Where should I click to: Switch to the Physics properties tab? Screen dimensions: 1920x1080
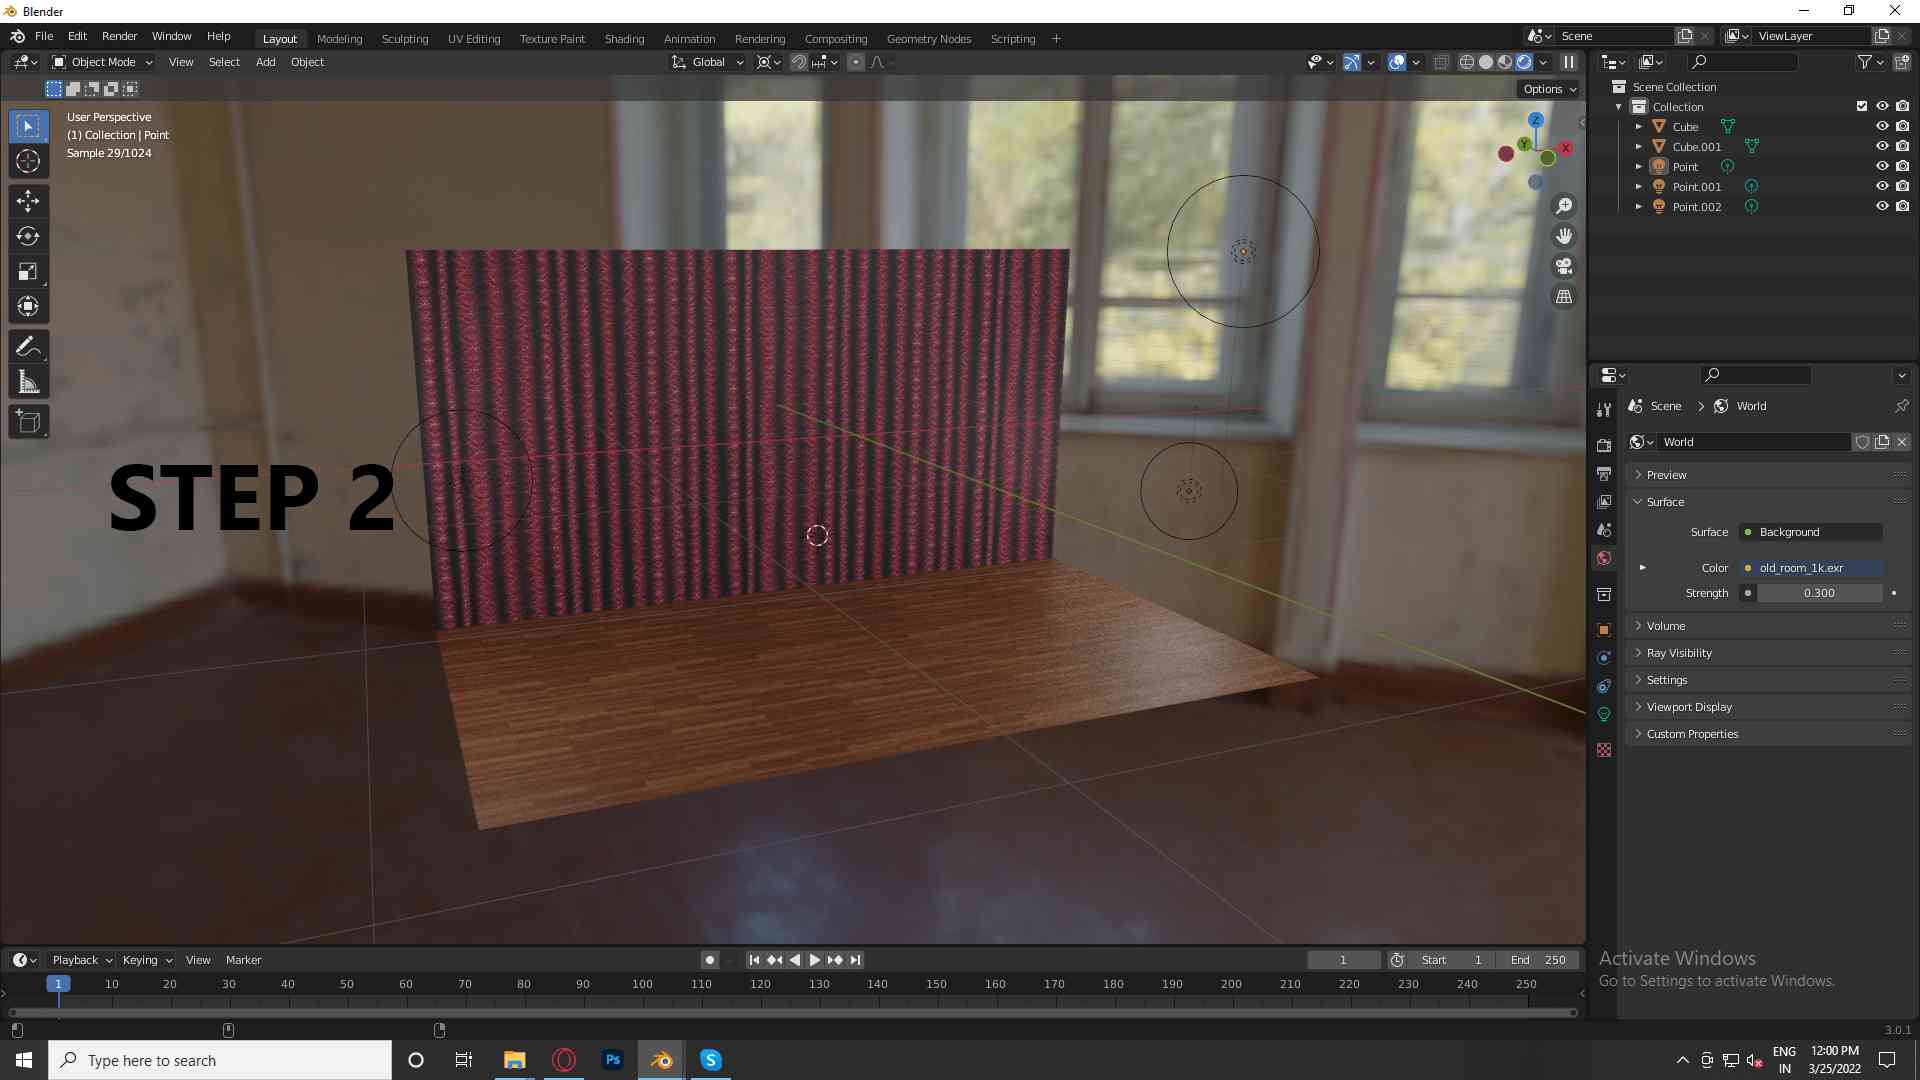[x=1604, y=686]
